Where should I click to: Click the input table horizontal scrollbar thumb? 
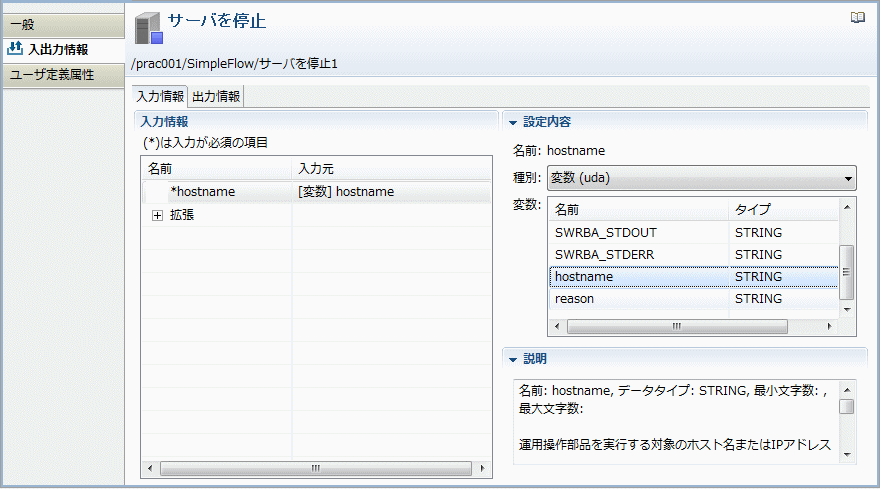click(316, 468)
